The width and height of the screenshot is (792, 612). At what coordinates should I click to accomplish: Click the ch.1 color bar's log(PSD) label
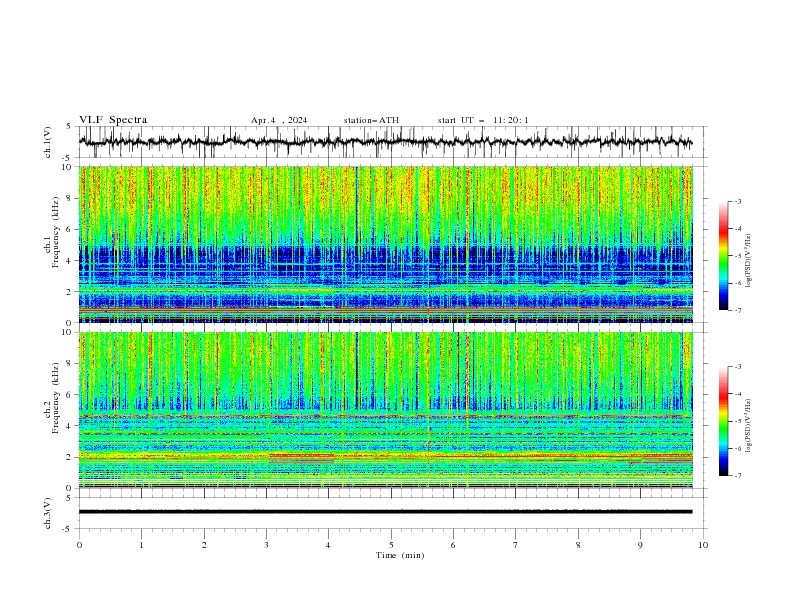pos(749,261)
